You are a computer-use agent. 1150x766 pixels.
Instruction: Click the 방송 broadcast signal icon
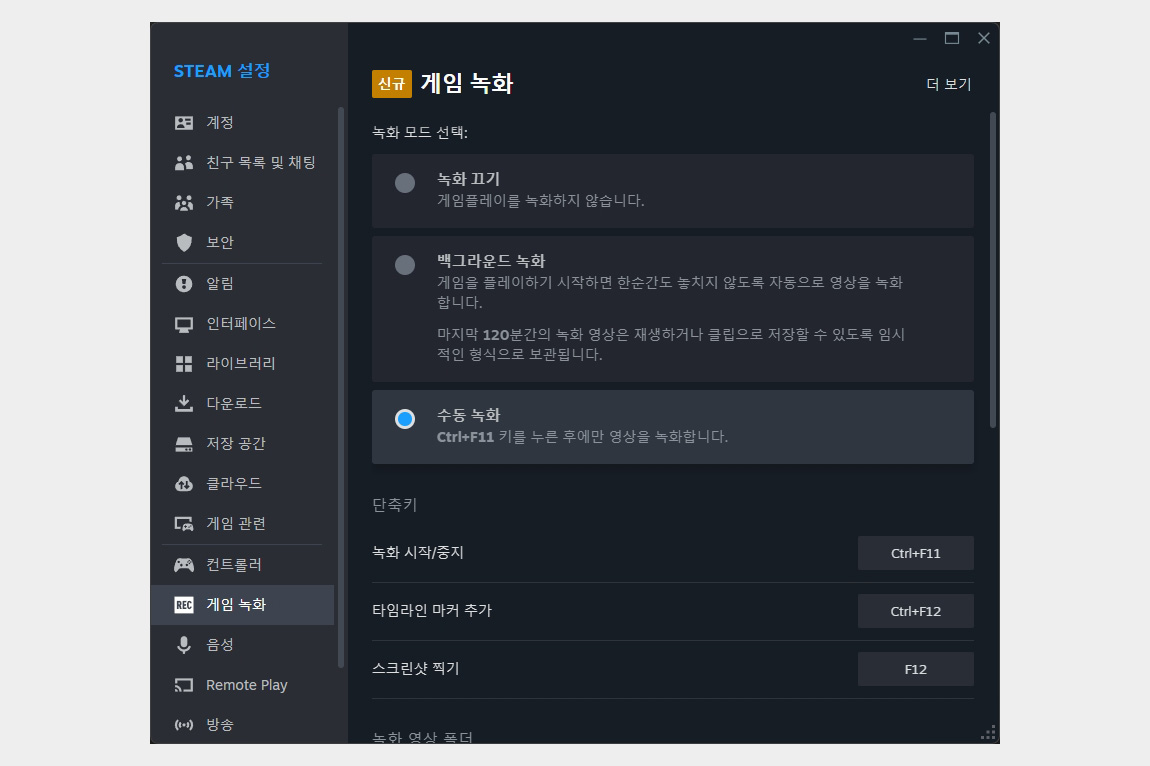coord(184,725)
